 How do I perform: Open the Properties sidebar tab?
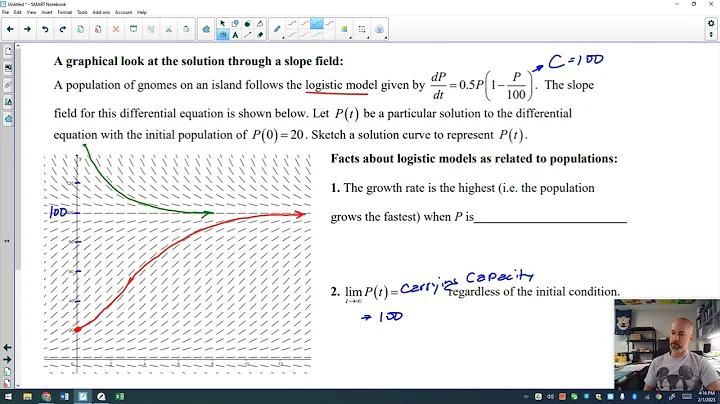click(x=8, y=102)
